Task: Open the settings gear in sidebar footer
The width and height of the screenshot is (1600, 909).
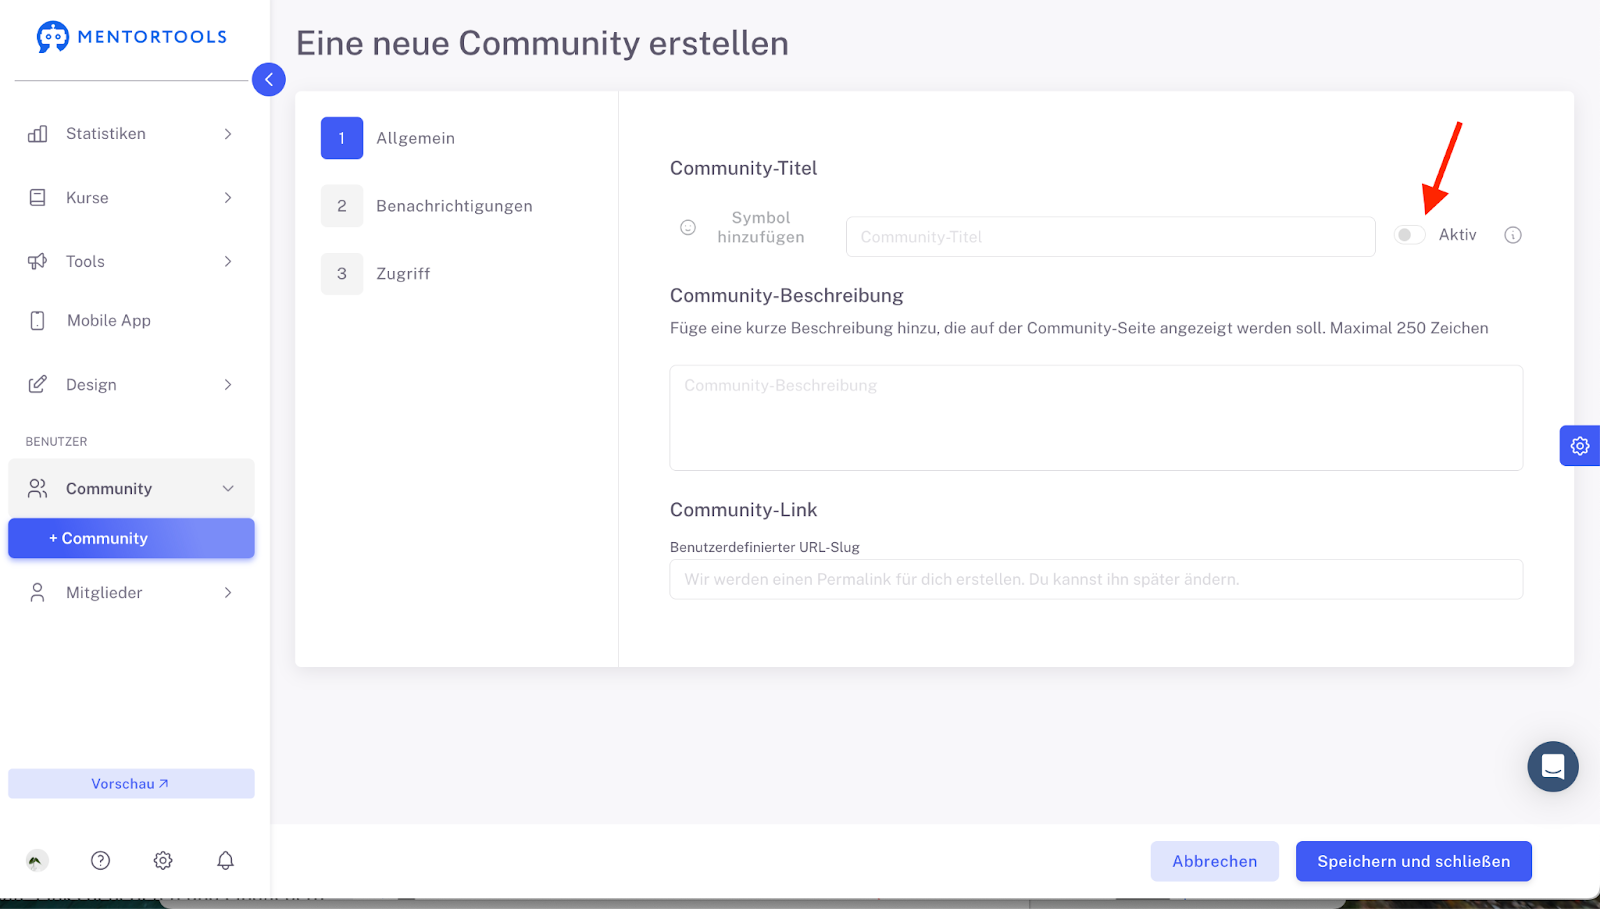Action: pyautogui.click(x=163, y=860)
